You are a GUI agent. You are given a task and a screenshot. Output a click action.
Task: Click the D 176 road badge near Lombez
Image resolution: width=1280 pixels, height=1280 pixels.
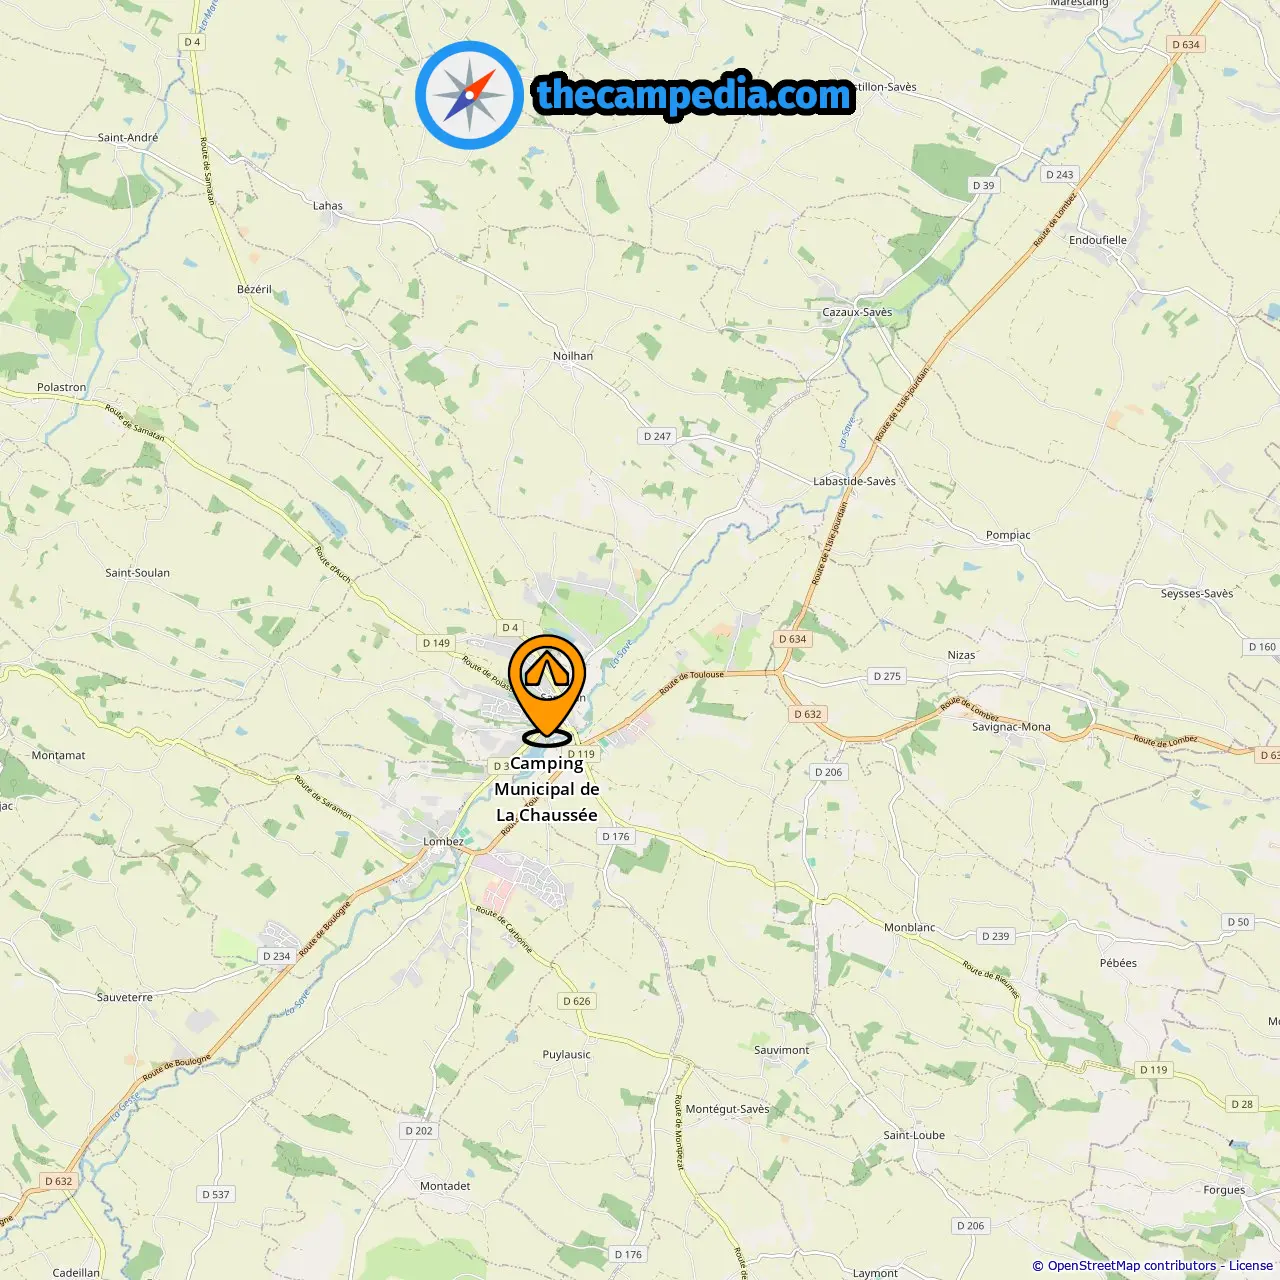(616, 836)
